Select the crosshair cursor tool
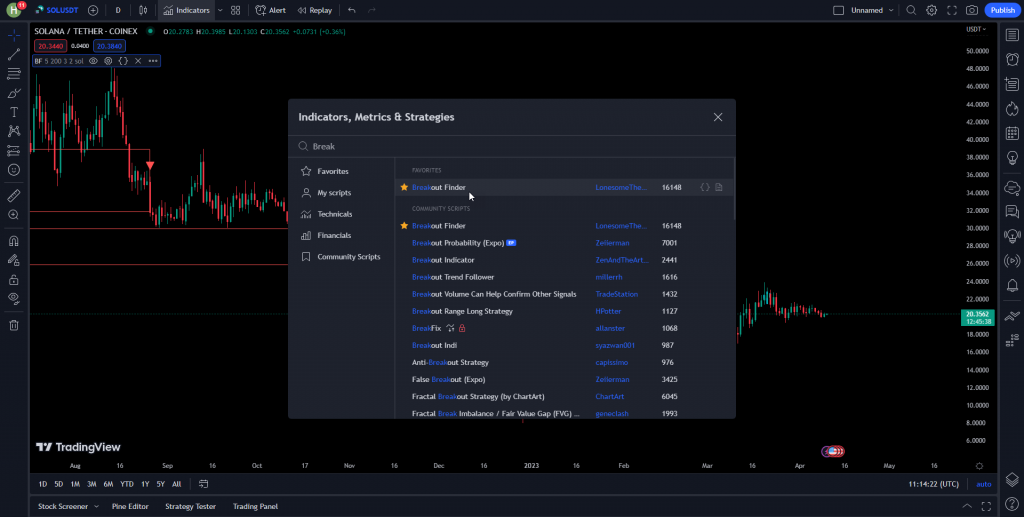 14,36
